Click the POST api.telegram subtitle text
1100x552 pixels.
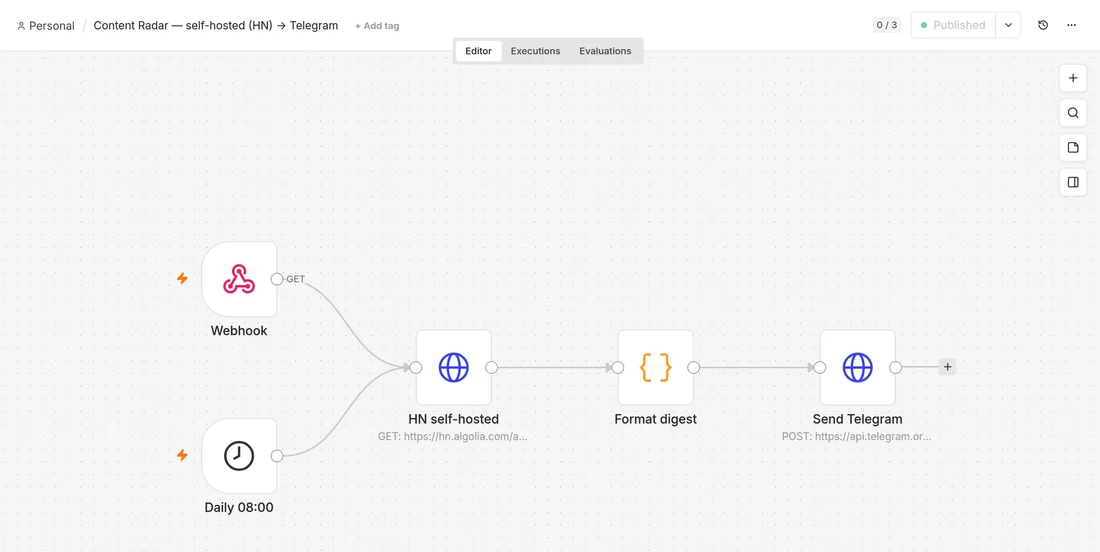tap(857, 436)
